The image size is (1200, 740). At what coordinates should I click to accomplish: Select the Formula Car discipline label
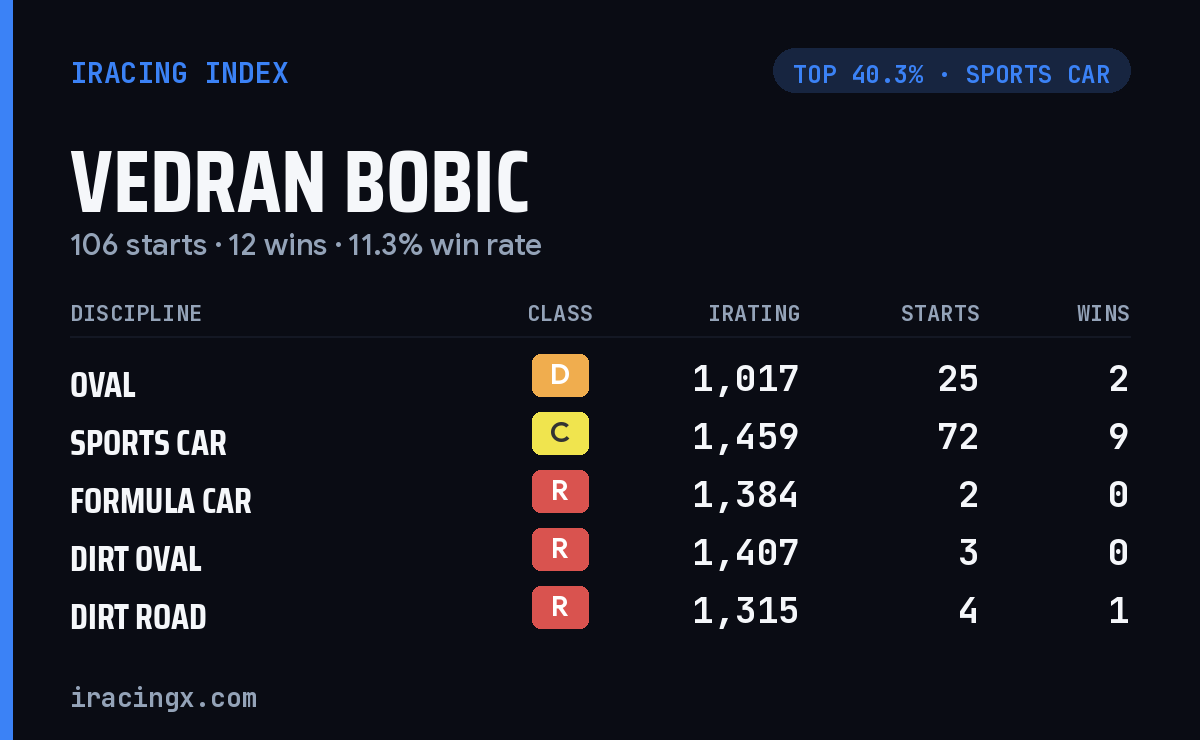[161, 501]
